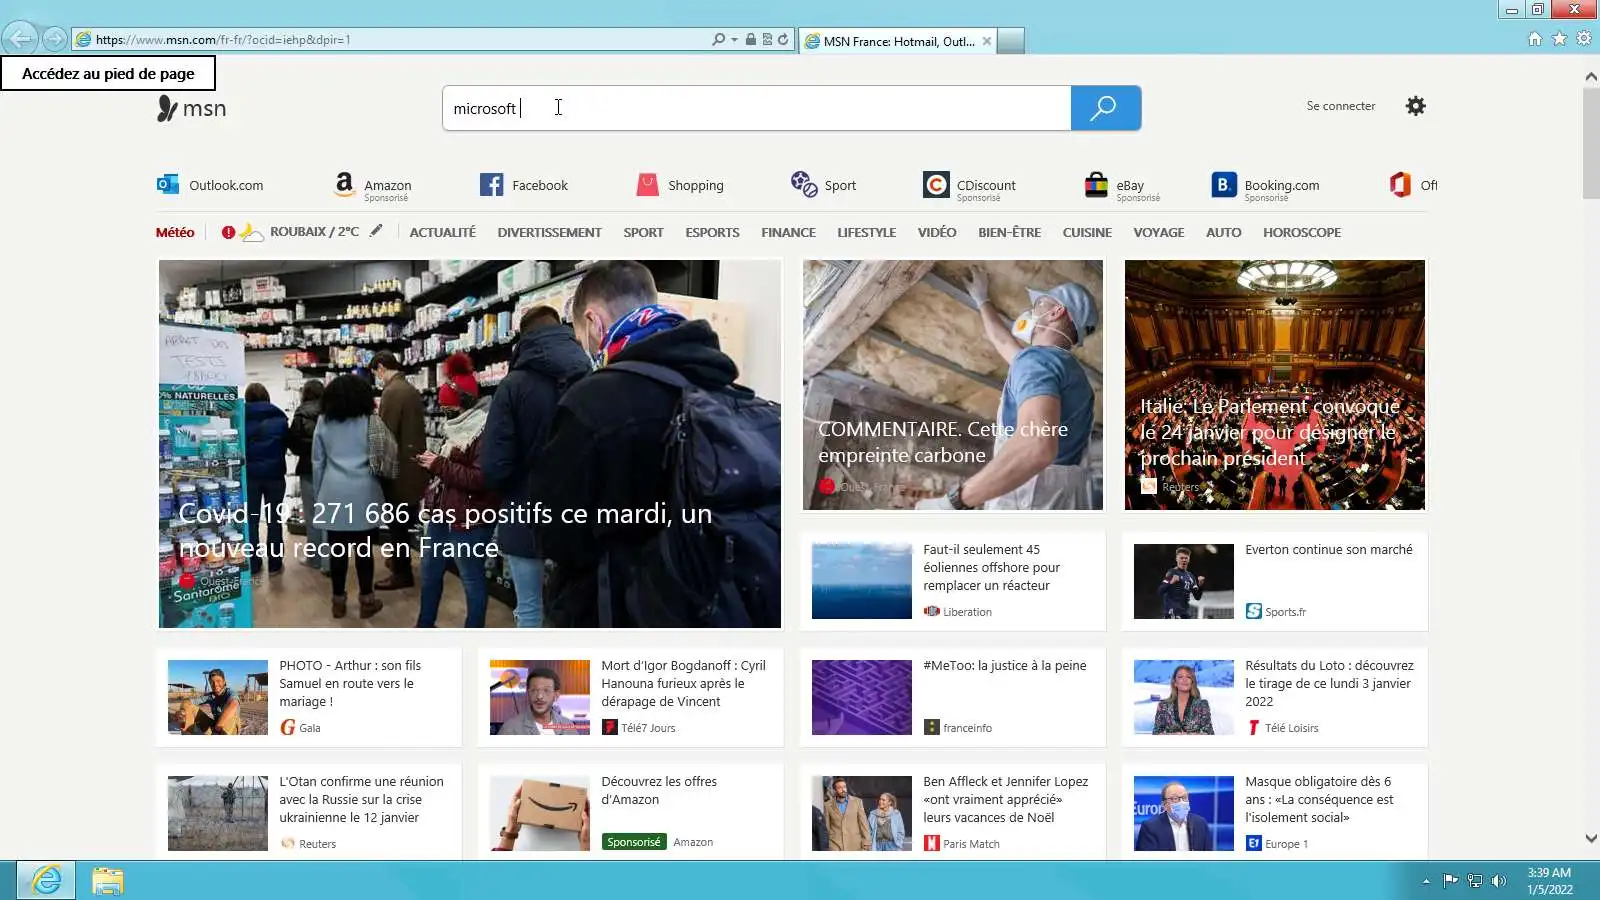The width and height of the screenshot is (1600, 900).
Task: Open ACTUALITÉ menu section
Action: click(x=443, y=232)
